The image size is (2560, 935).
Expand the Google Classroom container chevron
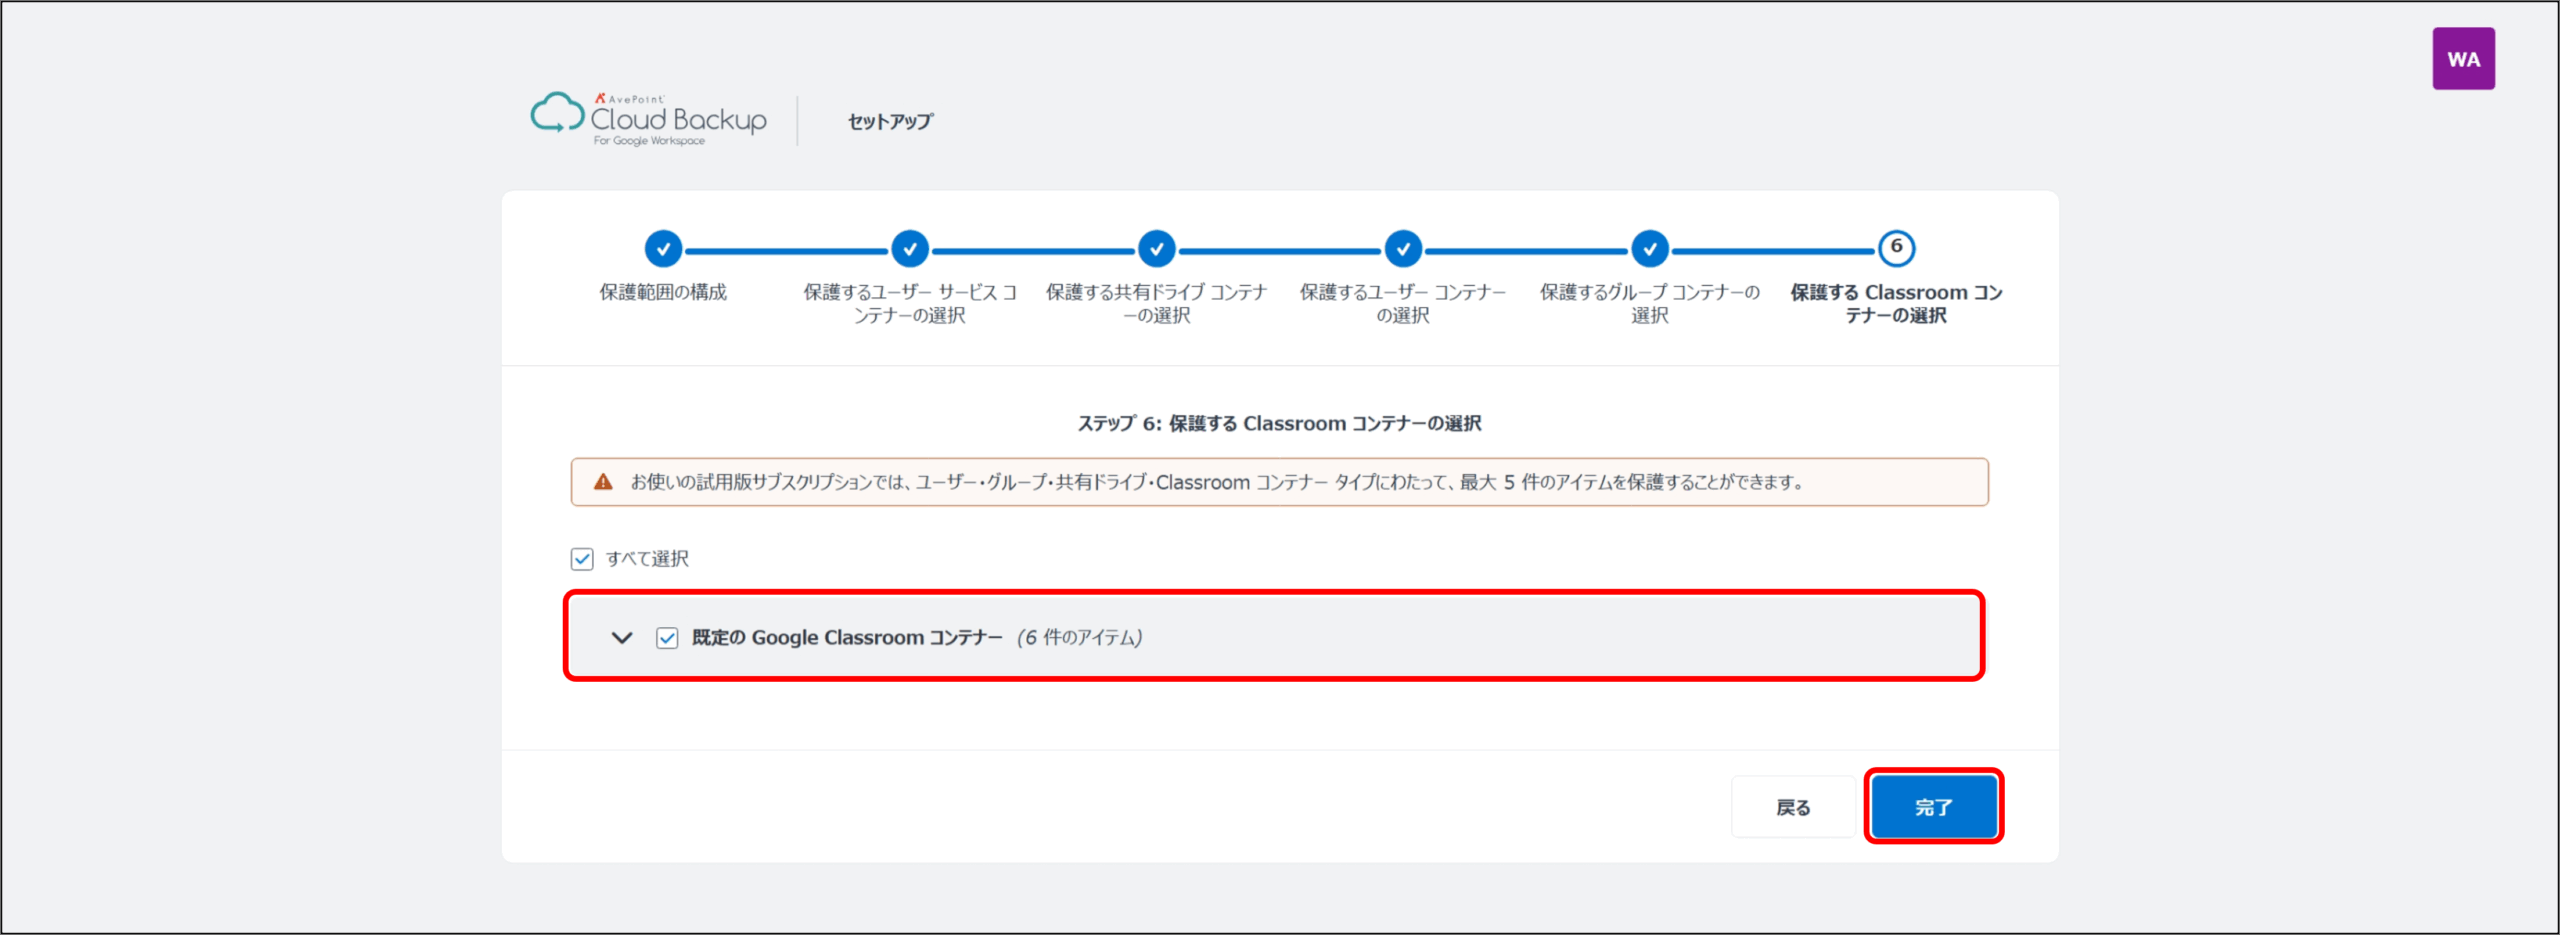coord(622,638)
